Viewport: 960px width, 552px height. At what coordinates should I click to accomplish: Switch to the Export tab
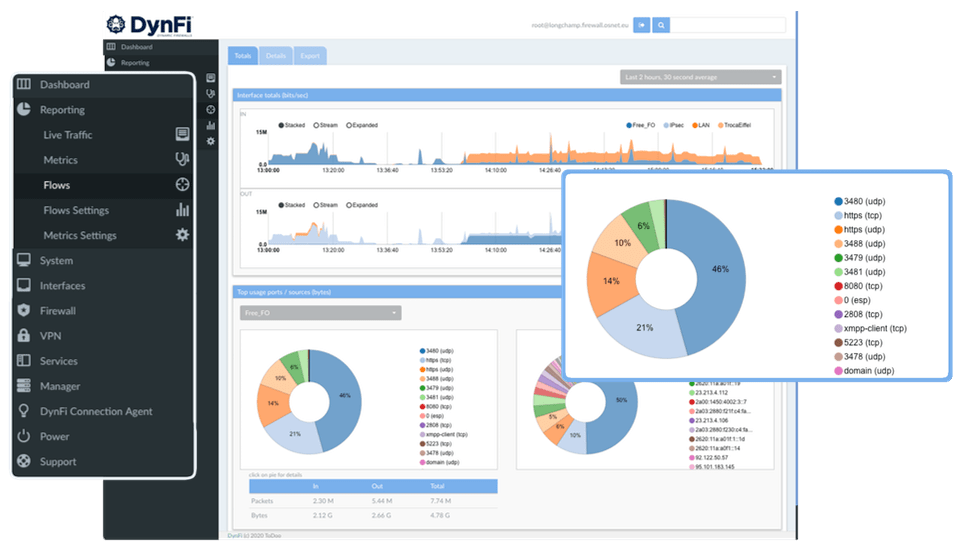[x=310, y=56]
